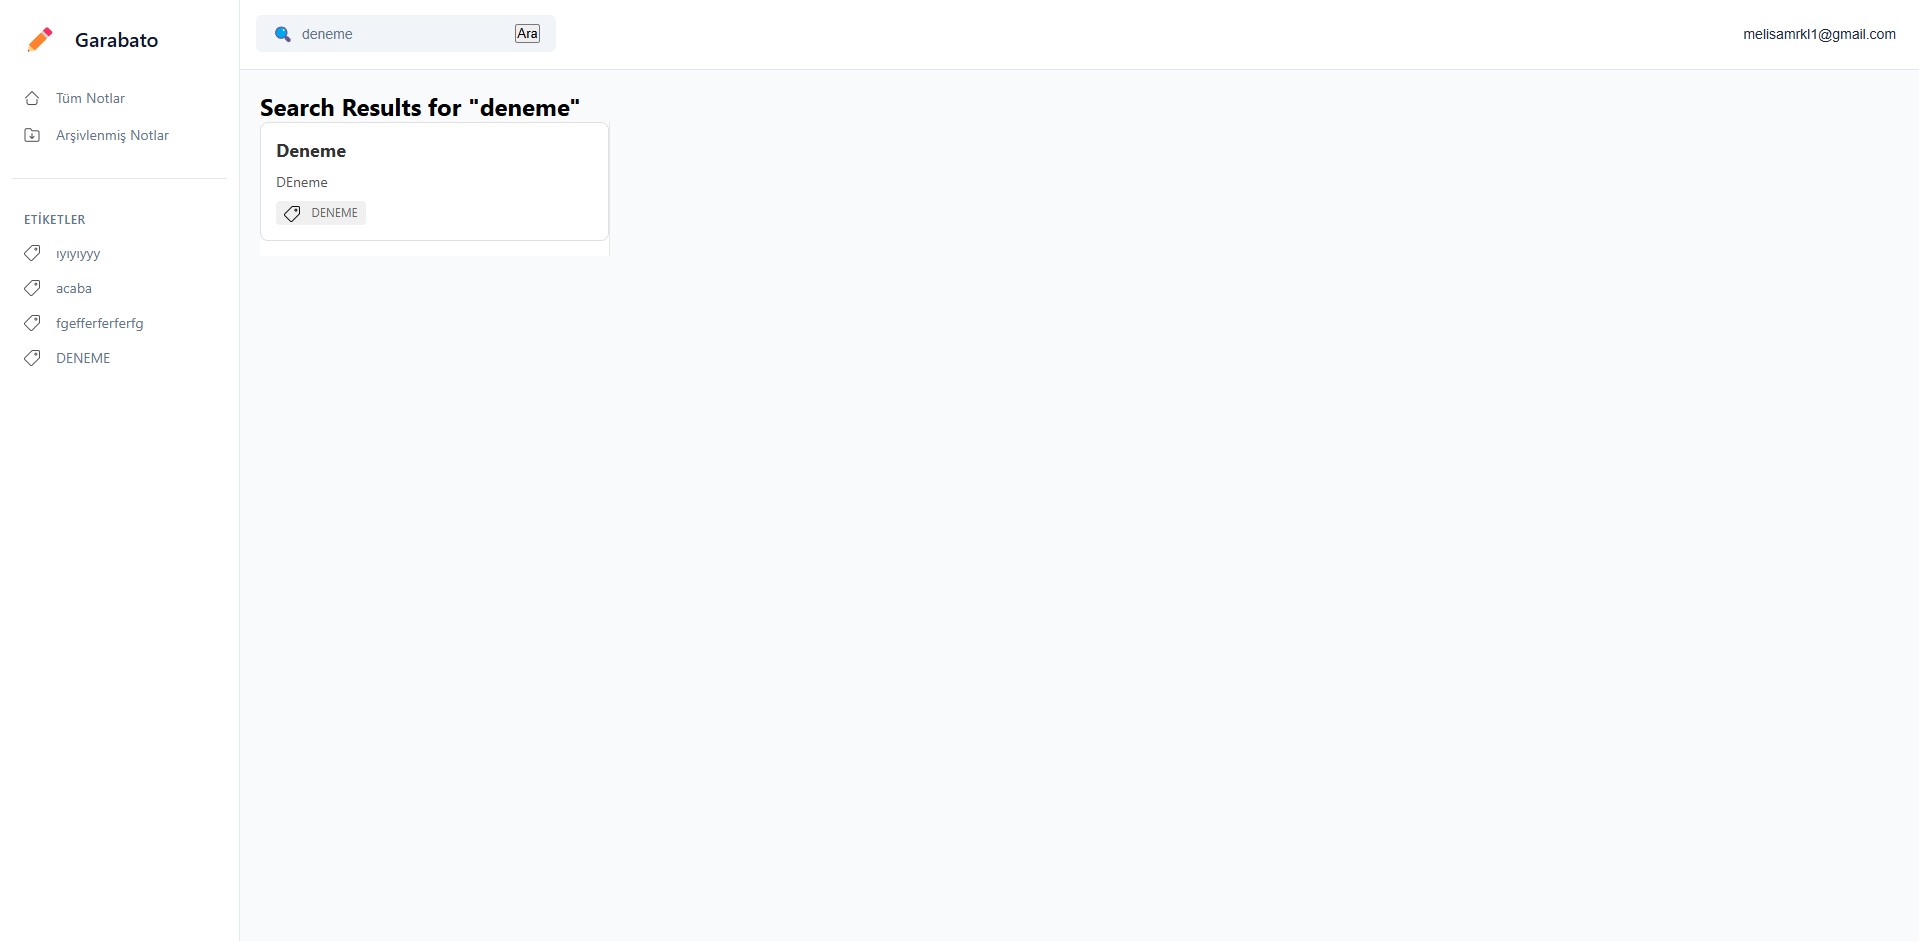
Task: Click the tag icon beside acaba
Action: pyautogui.click(x=32, y=288)
